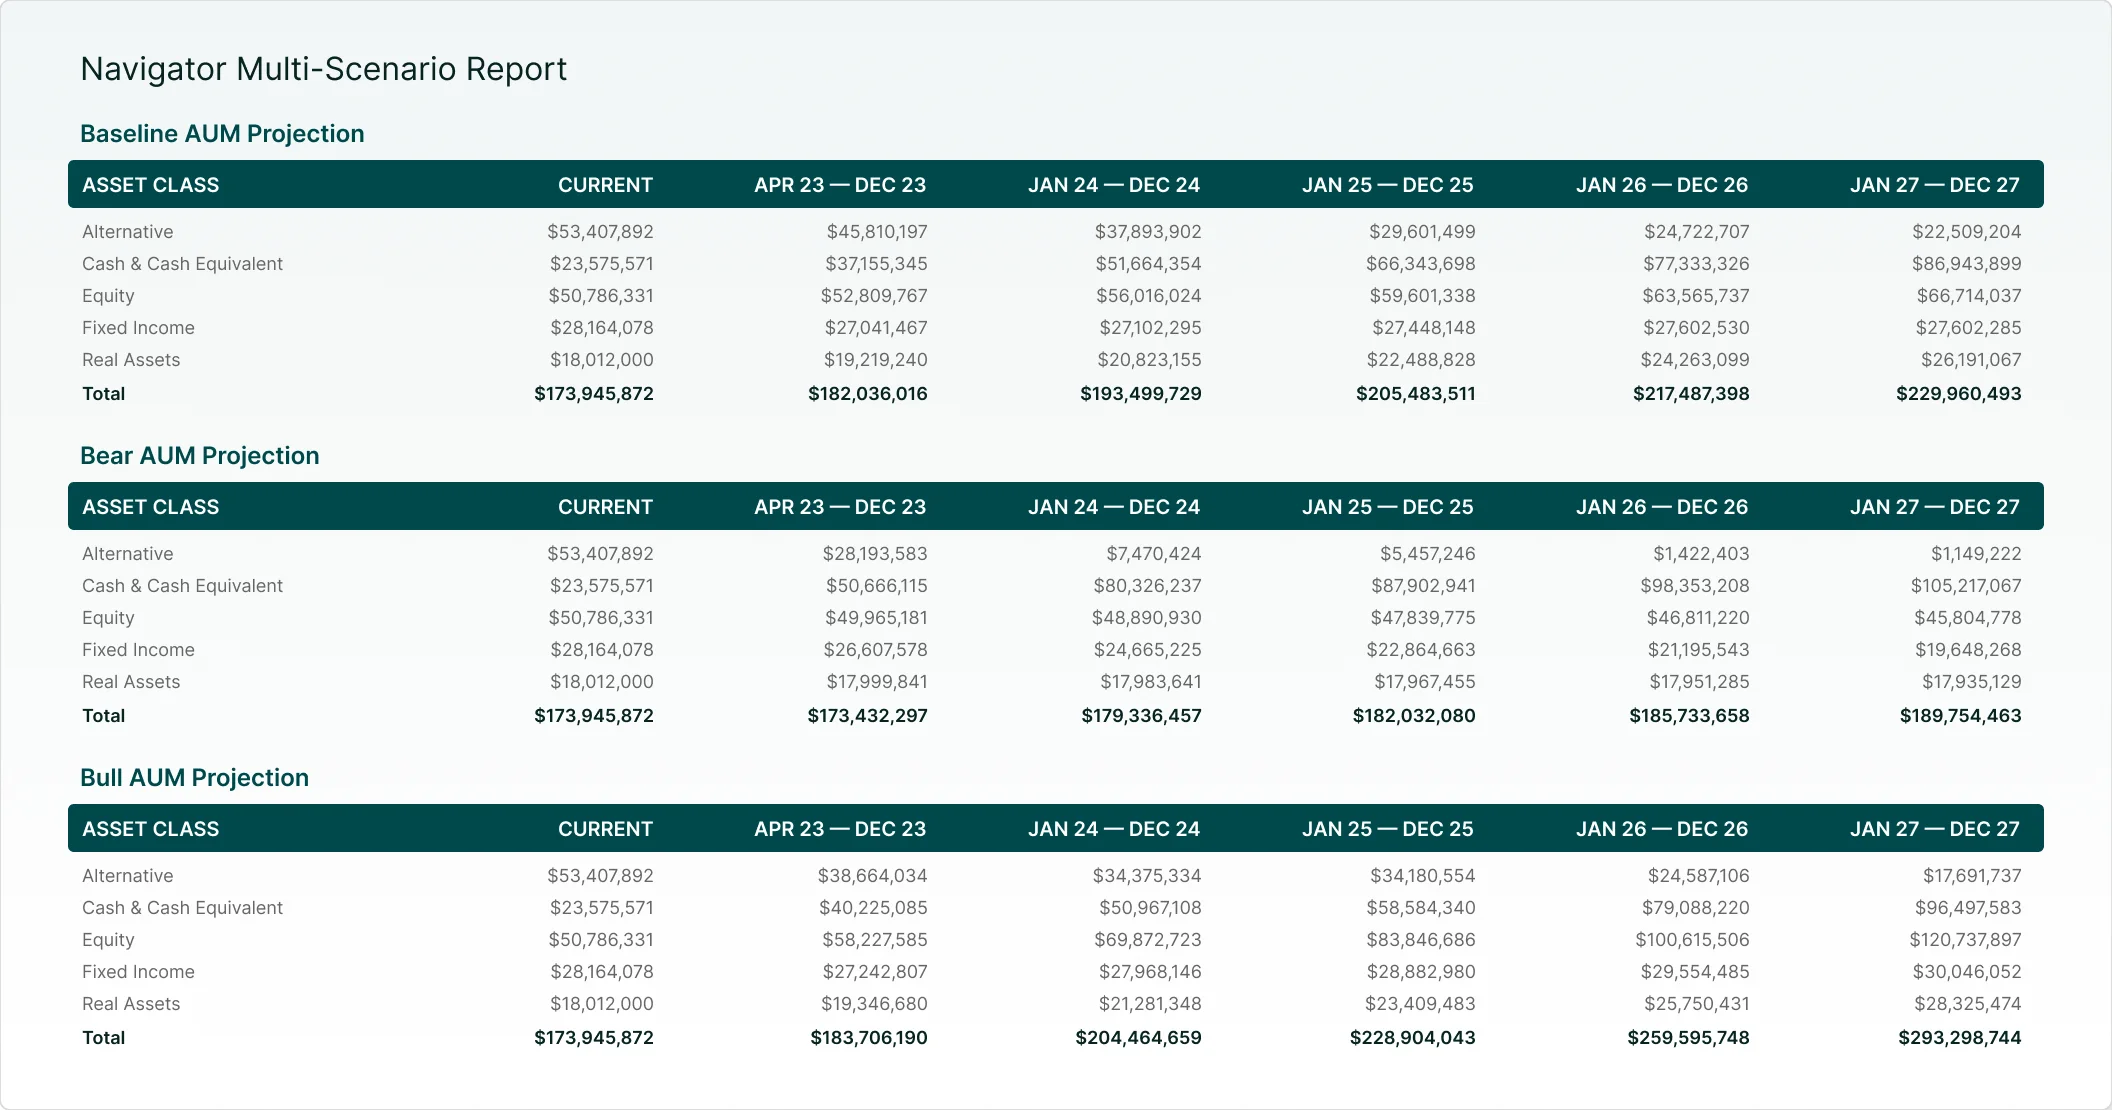Select Bull total $293,298,744 cell

point(1960,1038)
